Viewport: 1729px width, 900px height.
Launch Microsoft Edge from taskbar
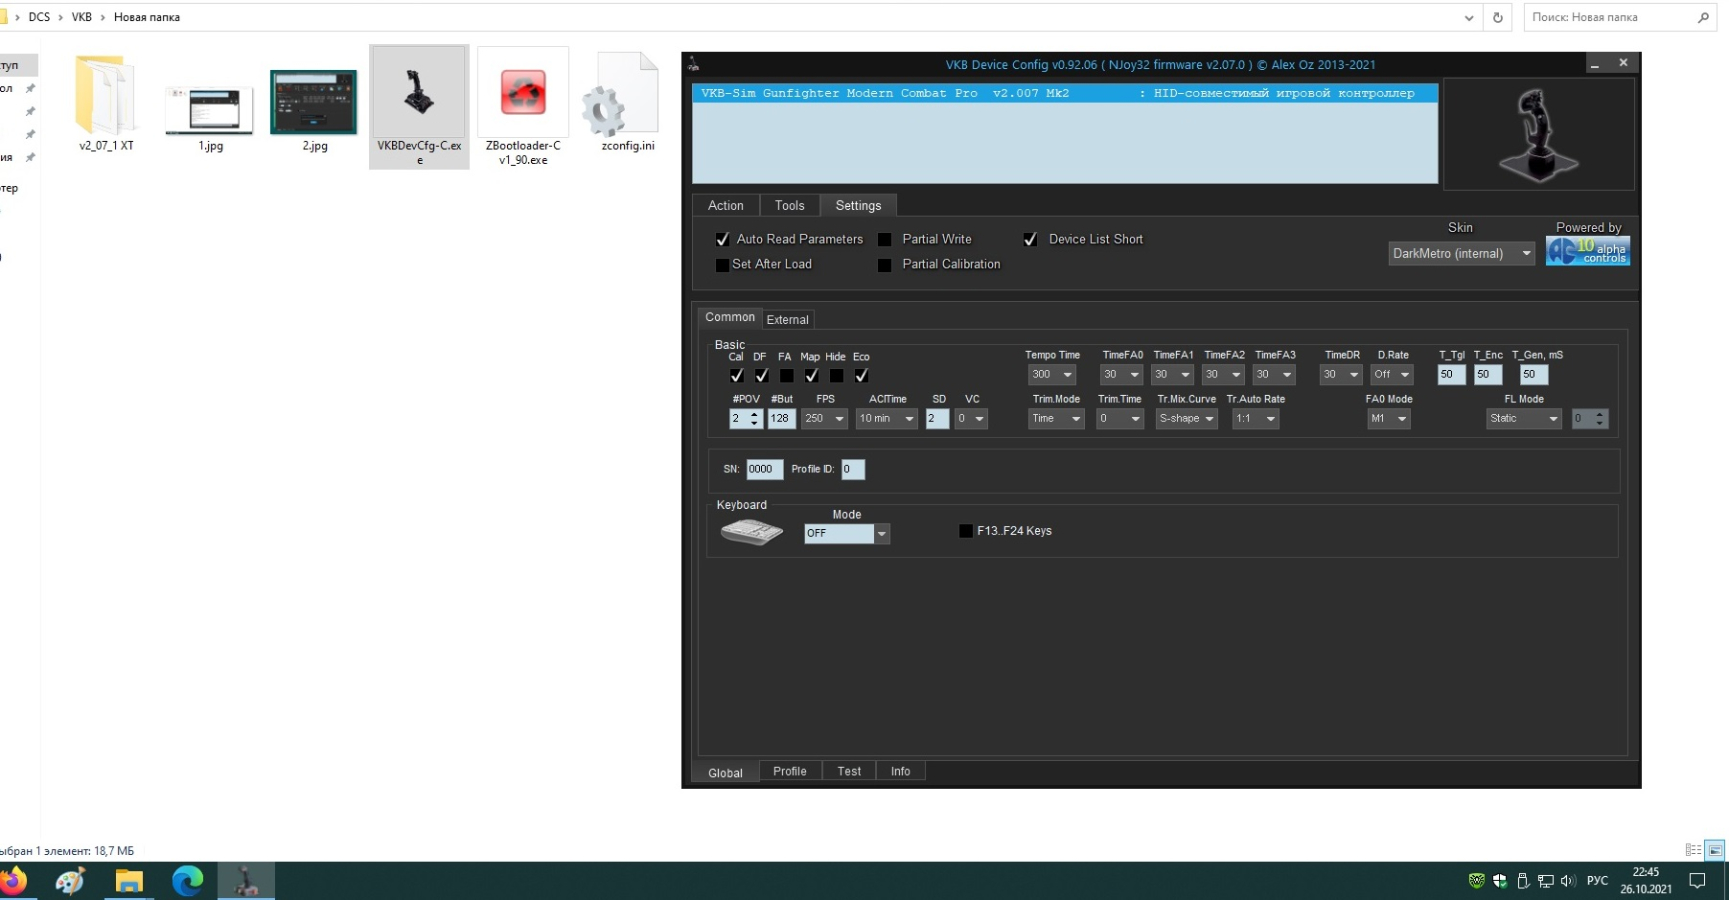click(187, 881)
